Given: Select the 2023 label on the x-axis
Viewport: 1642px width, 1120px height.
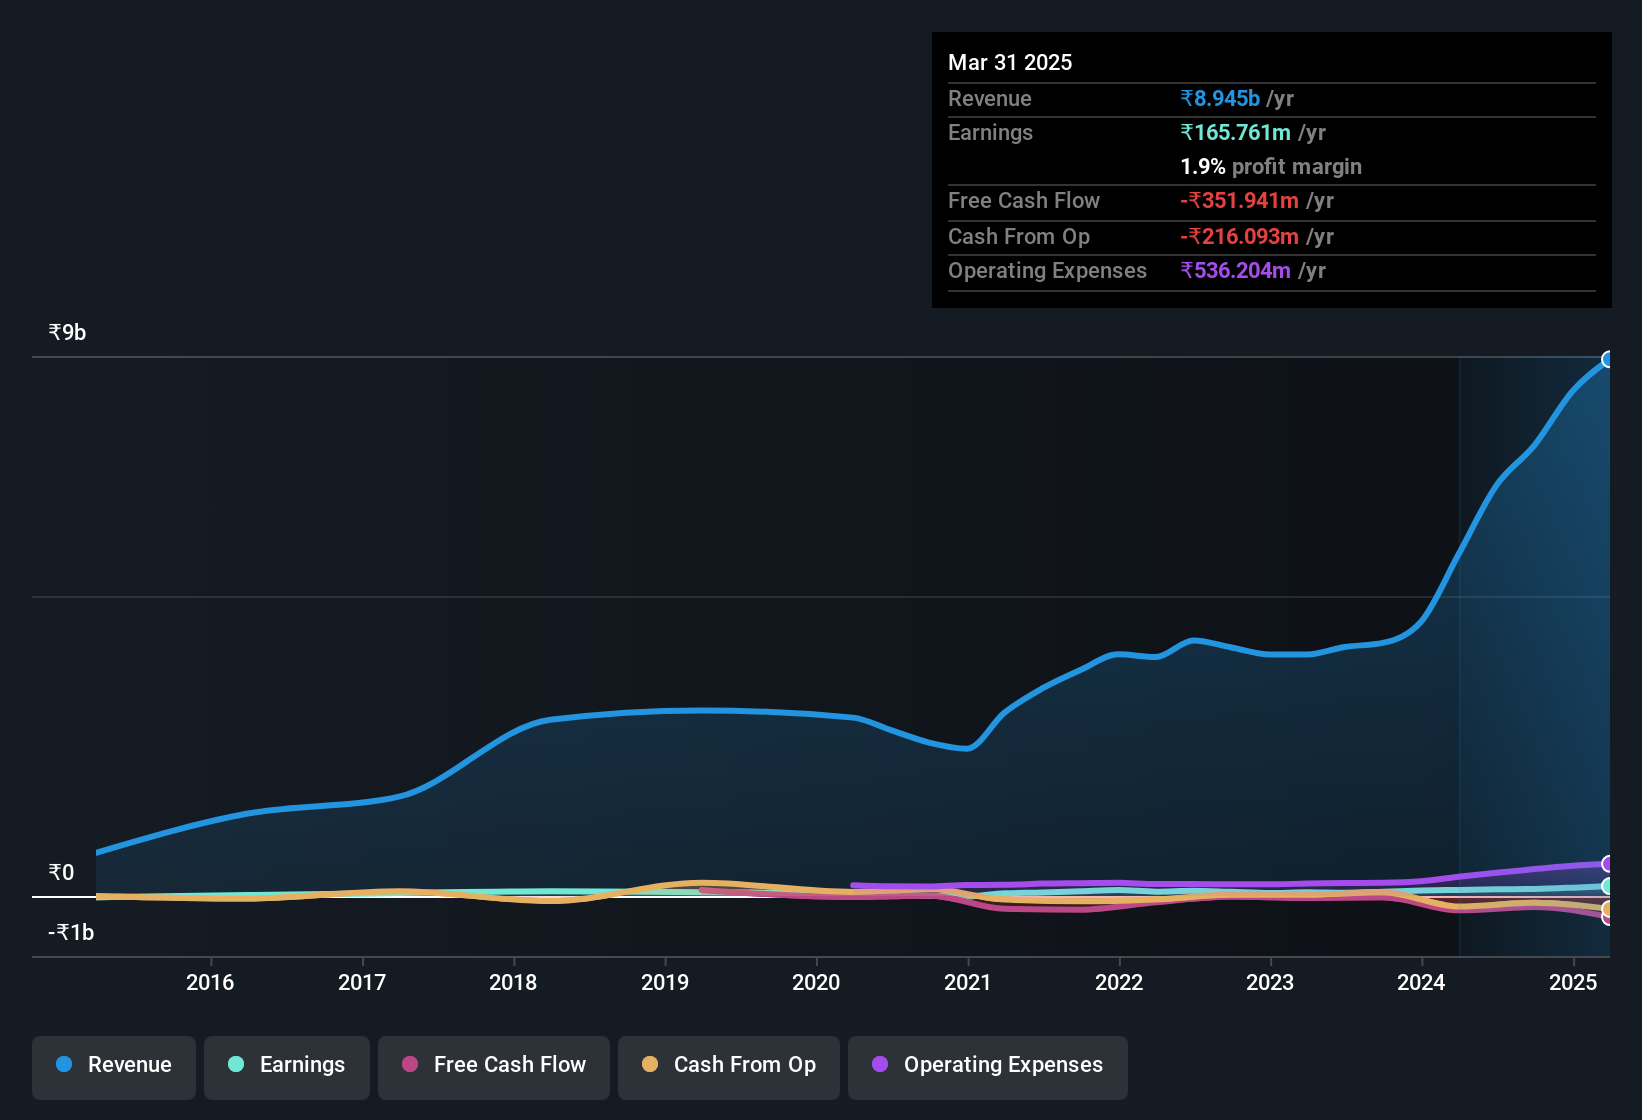Looking at the screenshot, I should click(1270, 982).
